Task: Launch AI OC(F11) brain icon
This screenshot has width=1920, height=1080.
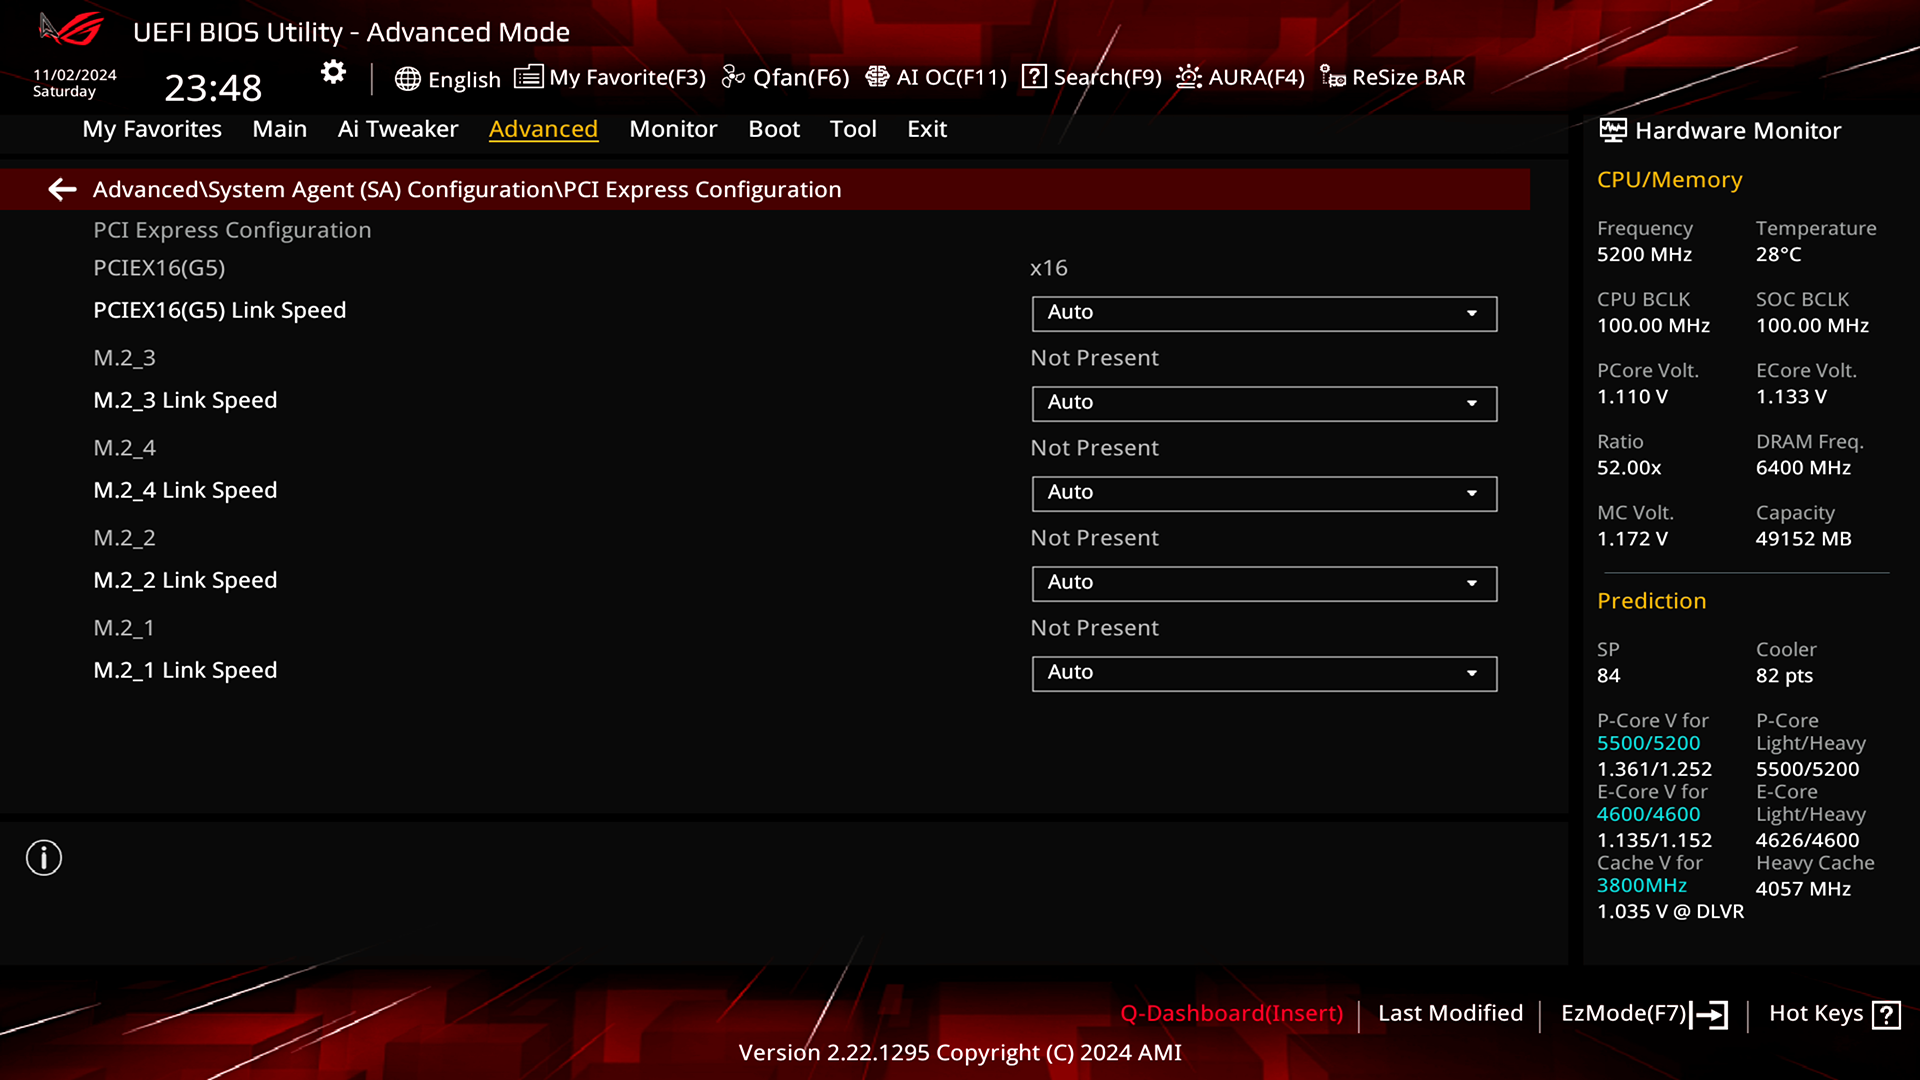Action: 876,77
